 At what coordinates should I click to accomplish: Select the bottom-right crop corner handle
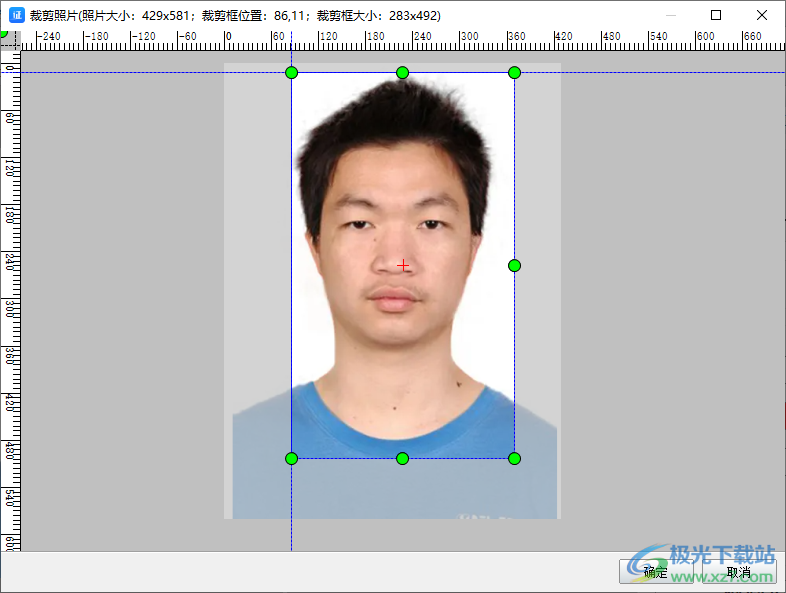[514, 458]
